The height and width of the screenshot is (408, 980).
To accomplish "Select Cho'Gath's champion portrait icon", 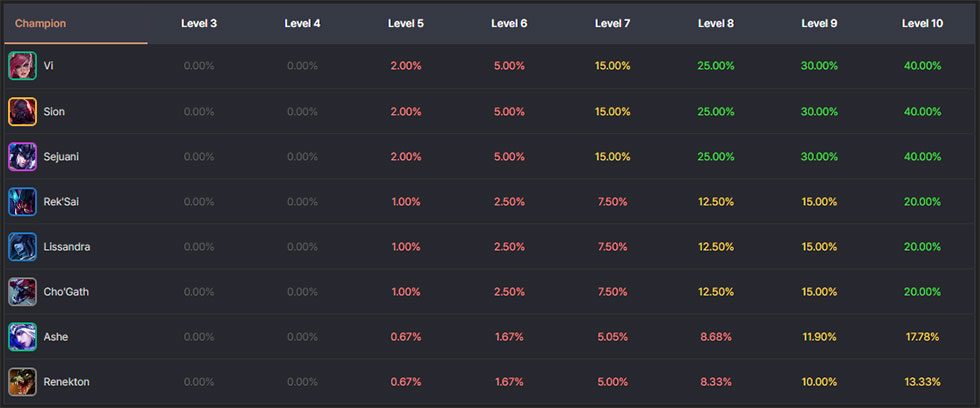I will [x=22, y=292].
